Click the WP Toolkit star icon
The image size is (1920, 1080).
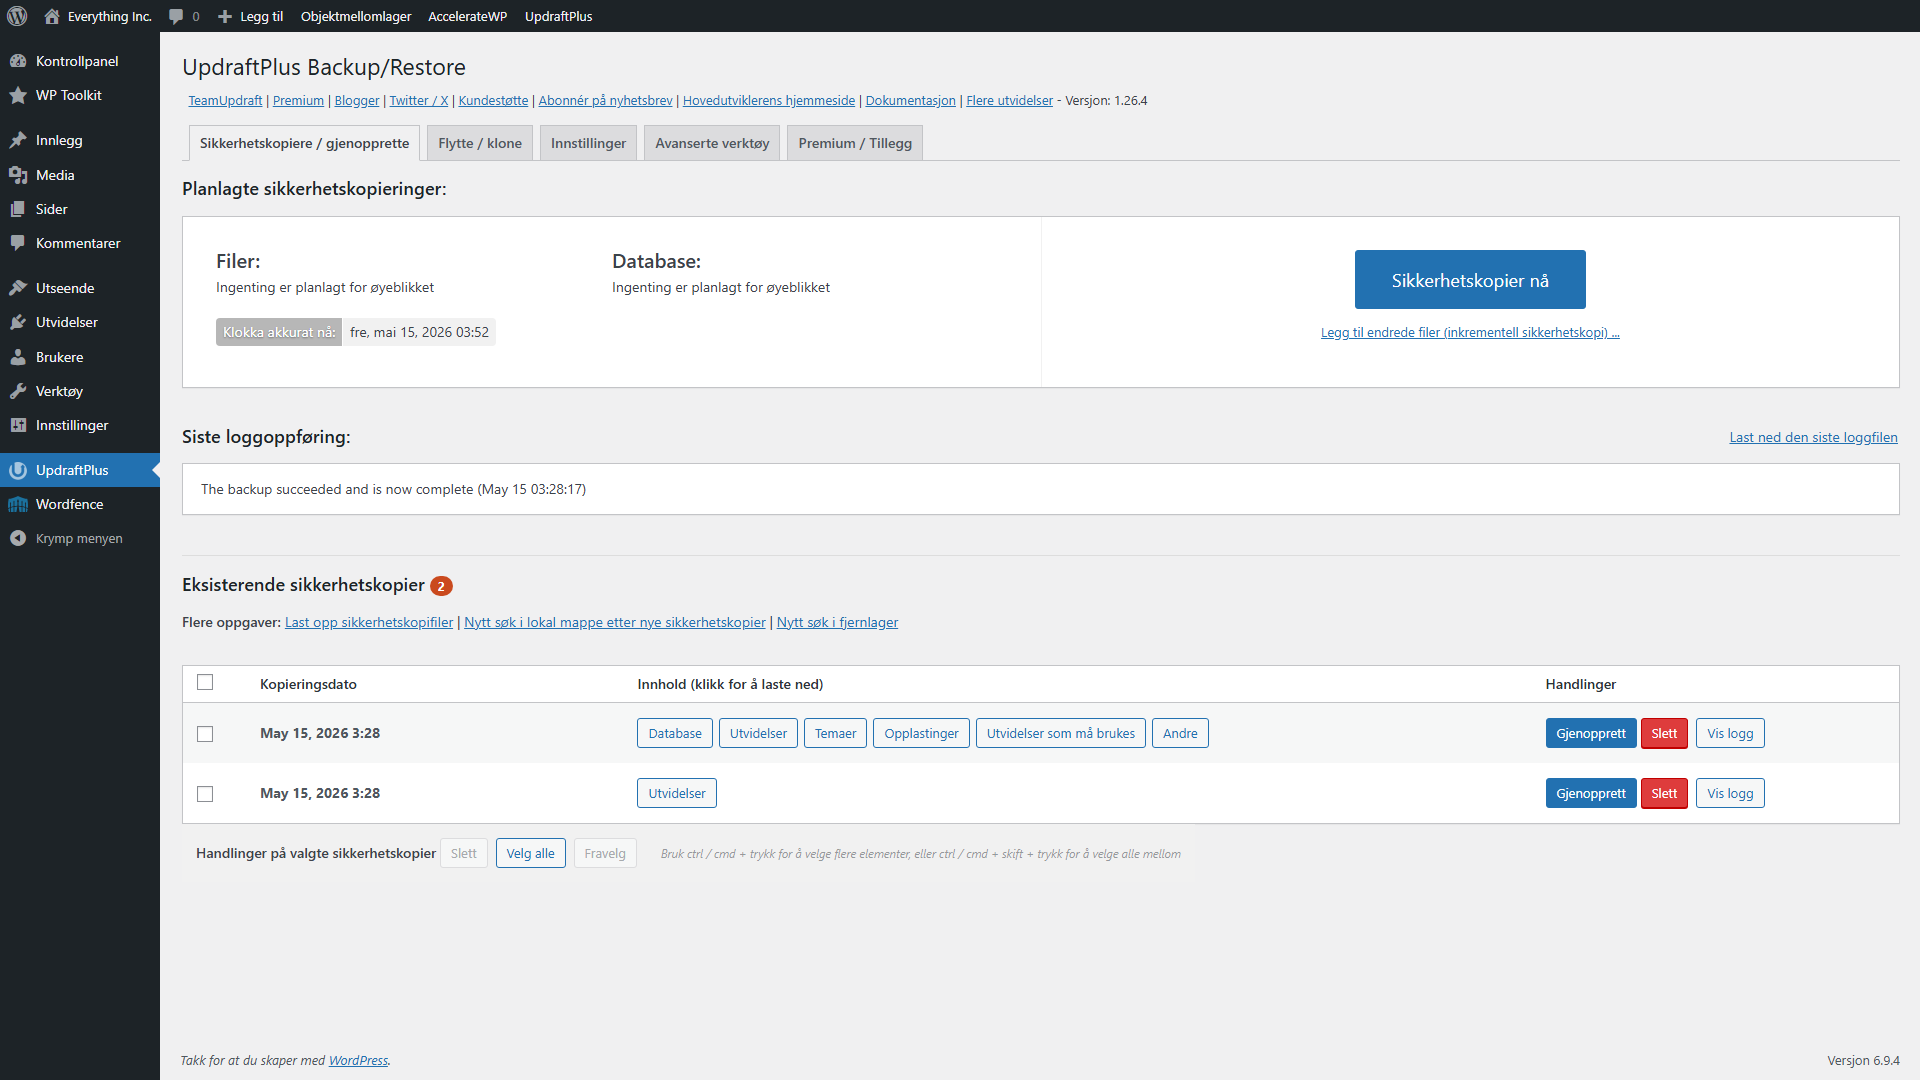click(18, 95)
